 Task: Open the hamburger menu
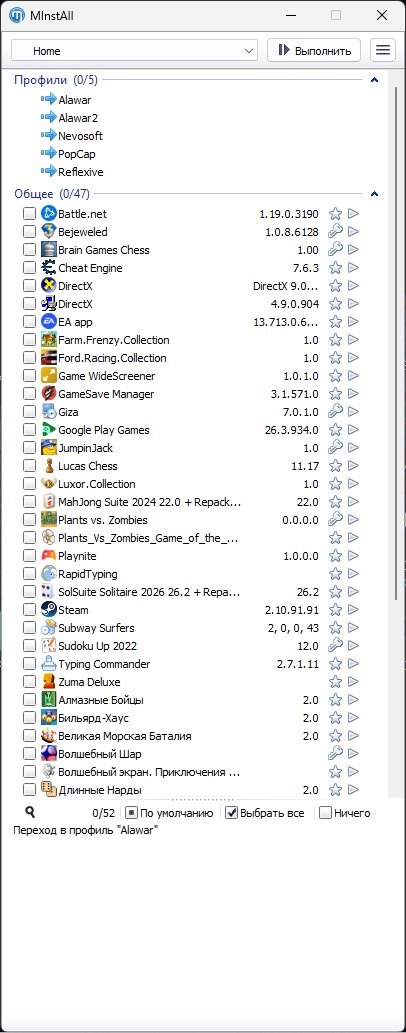pyautogui.click(x=382, y=50)
